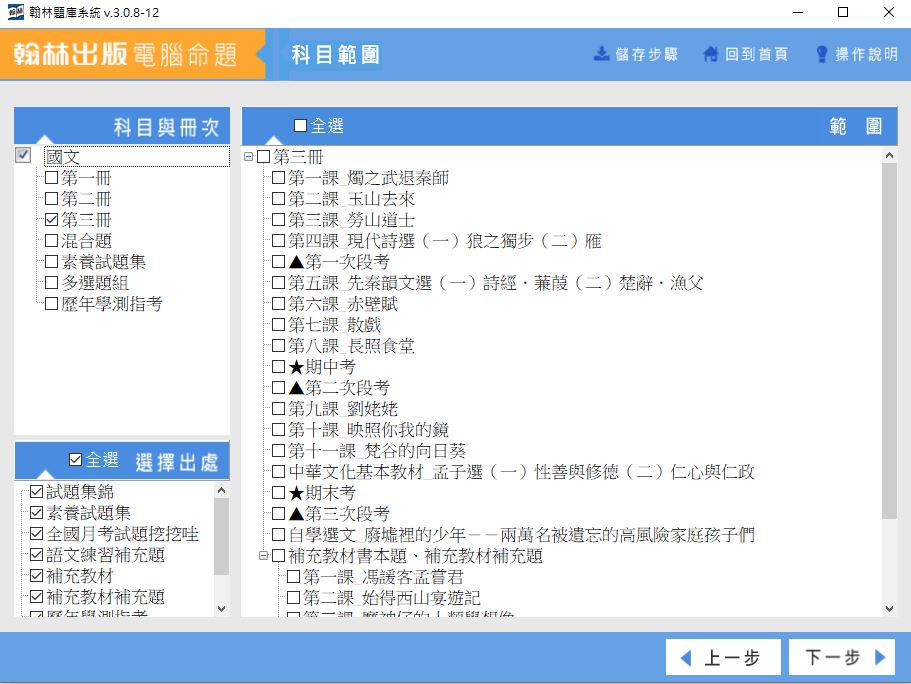
Task: Check 第三冊 root checkbox in range tree
Action: click(263, 156)
